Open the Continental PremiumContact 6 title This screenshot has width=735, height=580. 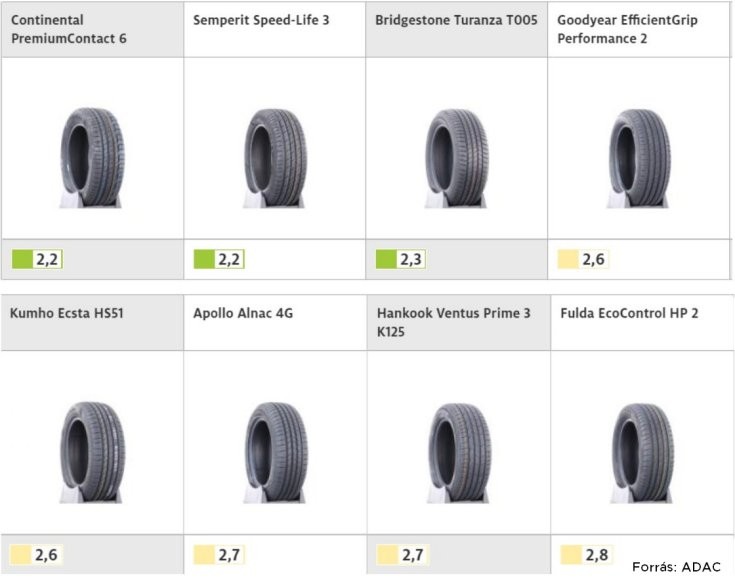click(69, 29)
